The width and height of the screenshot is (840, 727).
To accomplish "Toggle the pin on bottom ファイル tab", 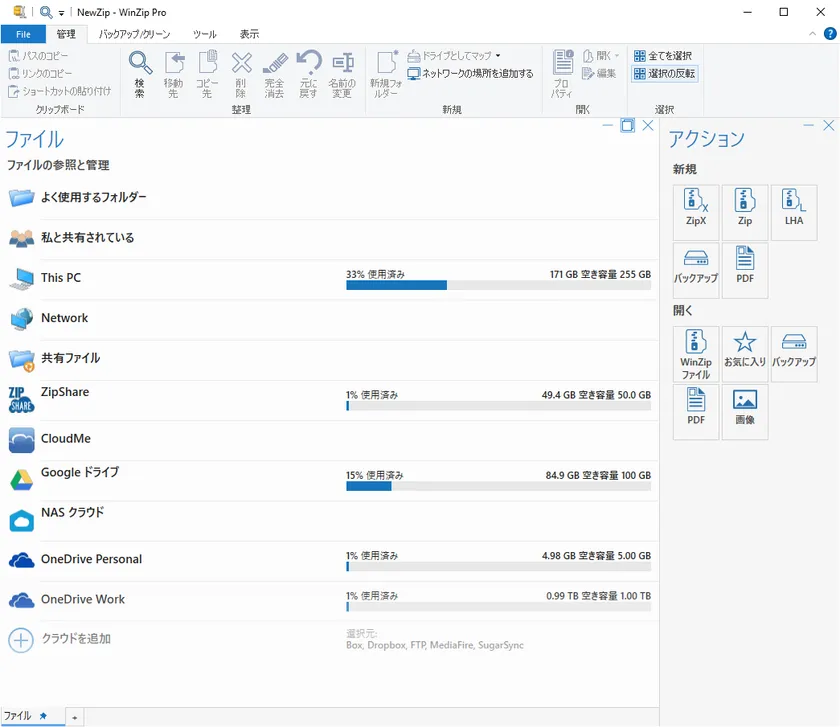I will pos(43,717).
